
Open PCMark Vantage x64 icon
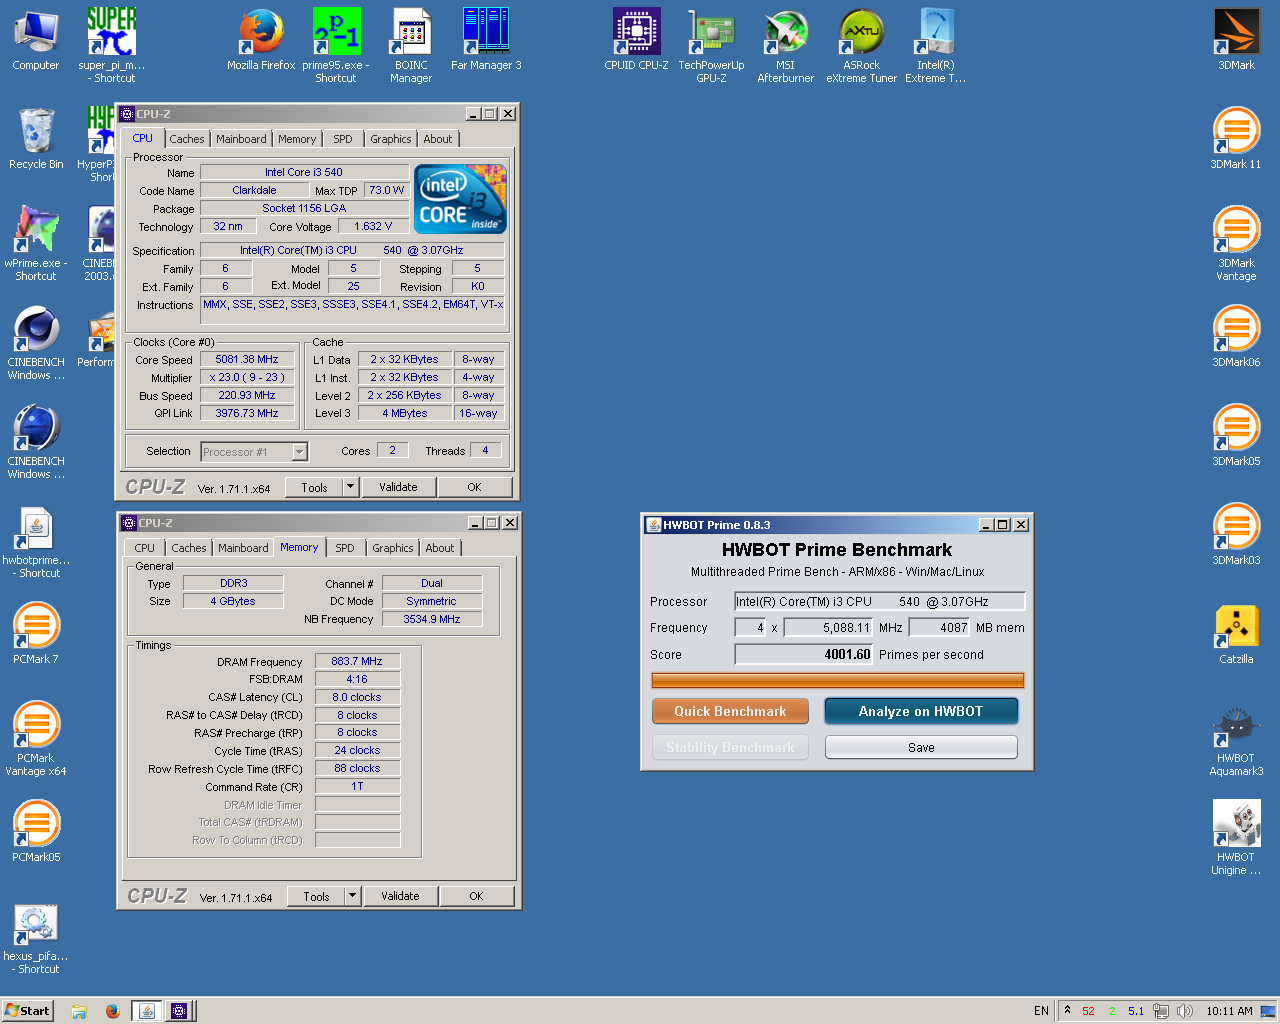click(36, 738)
